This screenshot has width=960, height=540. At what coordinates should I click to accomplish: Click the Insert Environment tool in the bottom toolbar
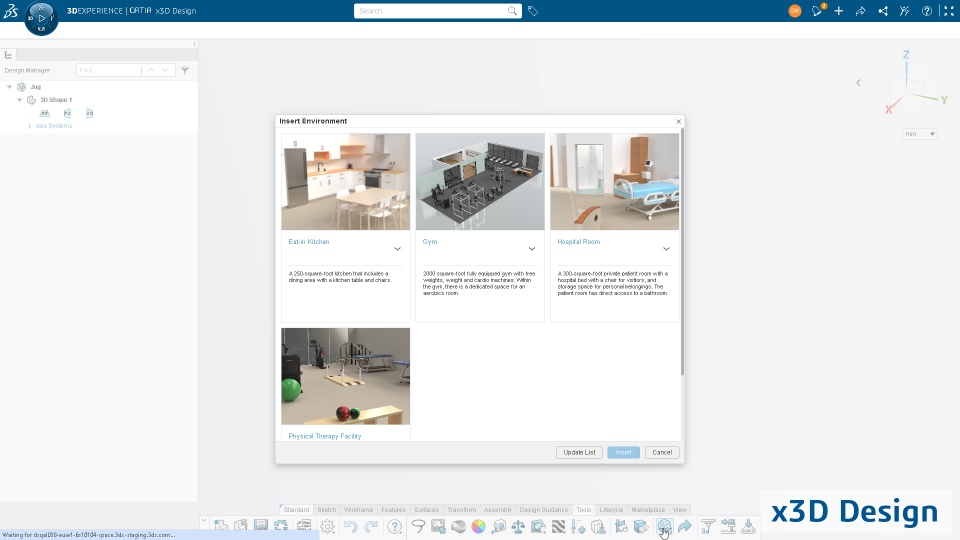coord(664,527)
